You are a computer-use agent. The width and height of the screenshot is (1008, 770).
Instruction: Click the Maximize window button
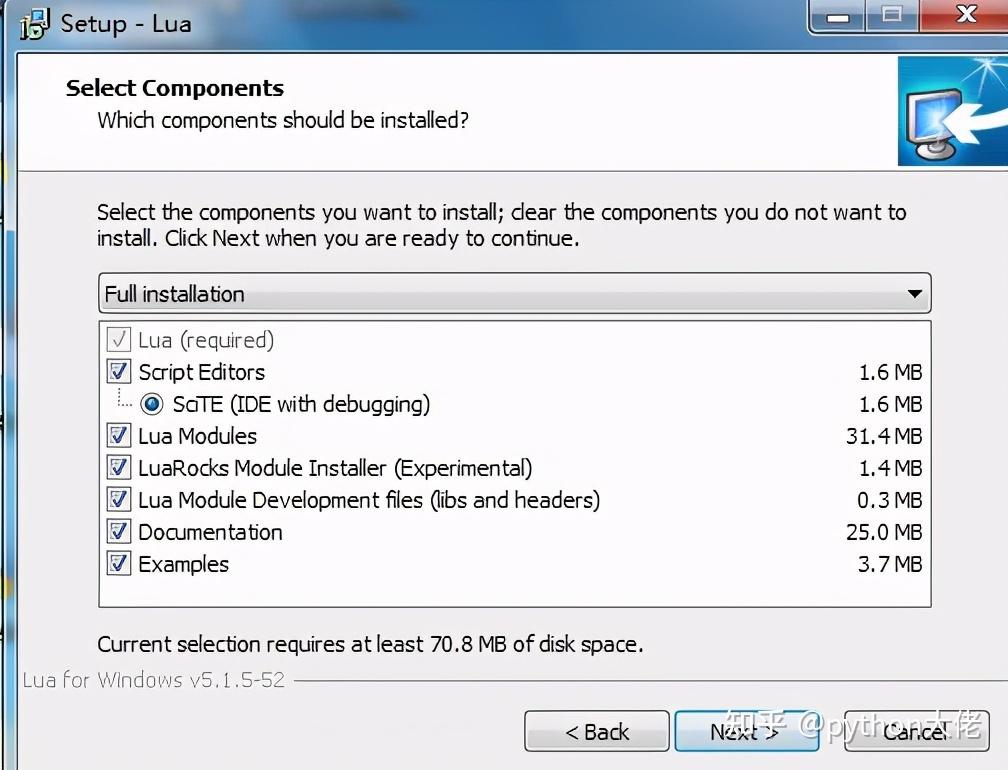click(x=891, y=16)
